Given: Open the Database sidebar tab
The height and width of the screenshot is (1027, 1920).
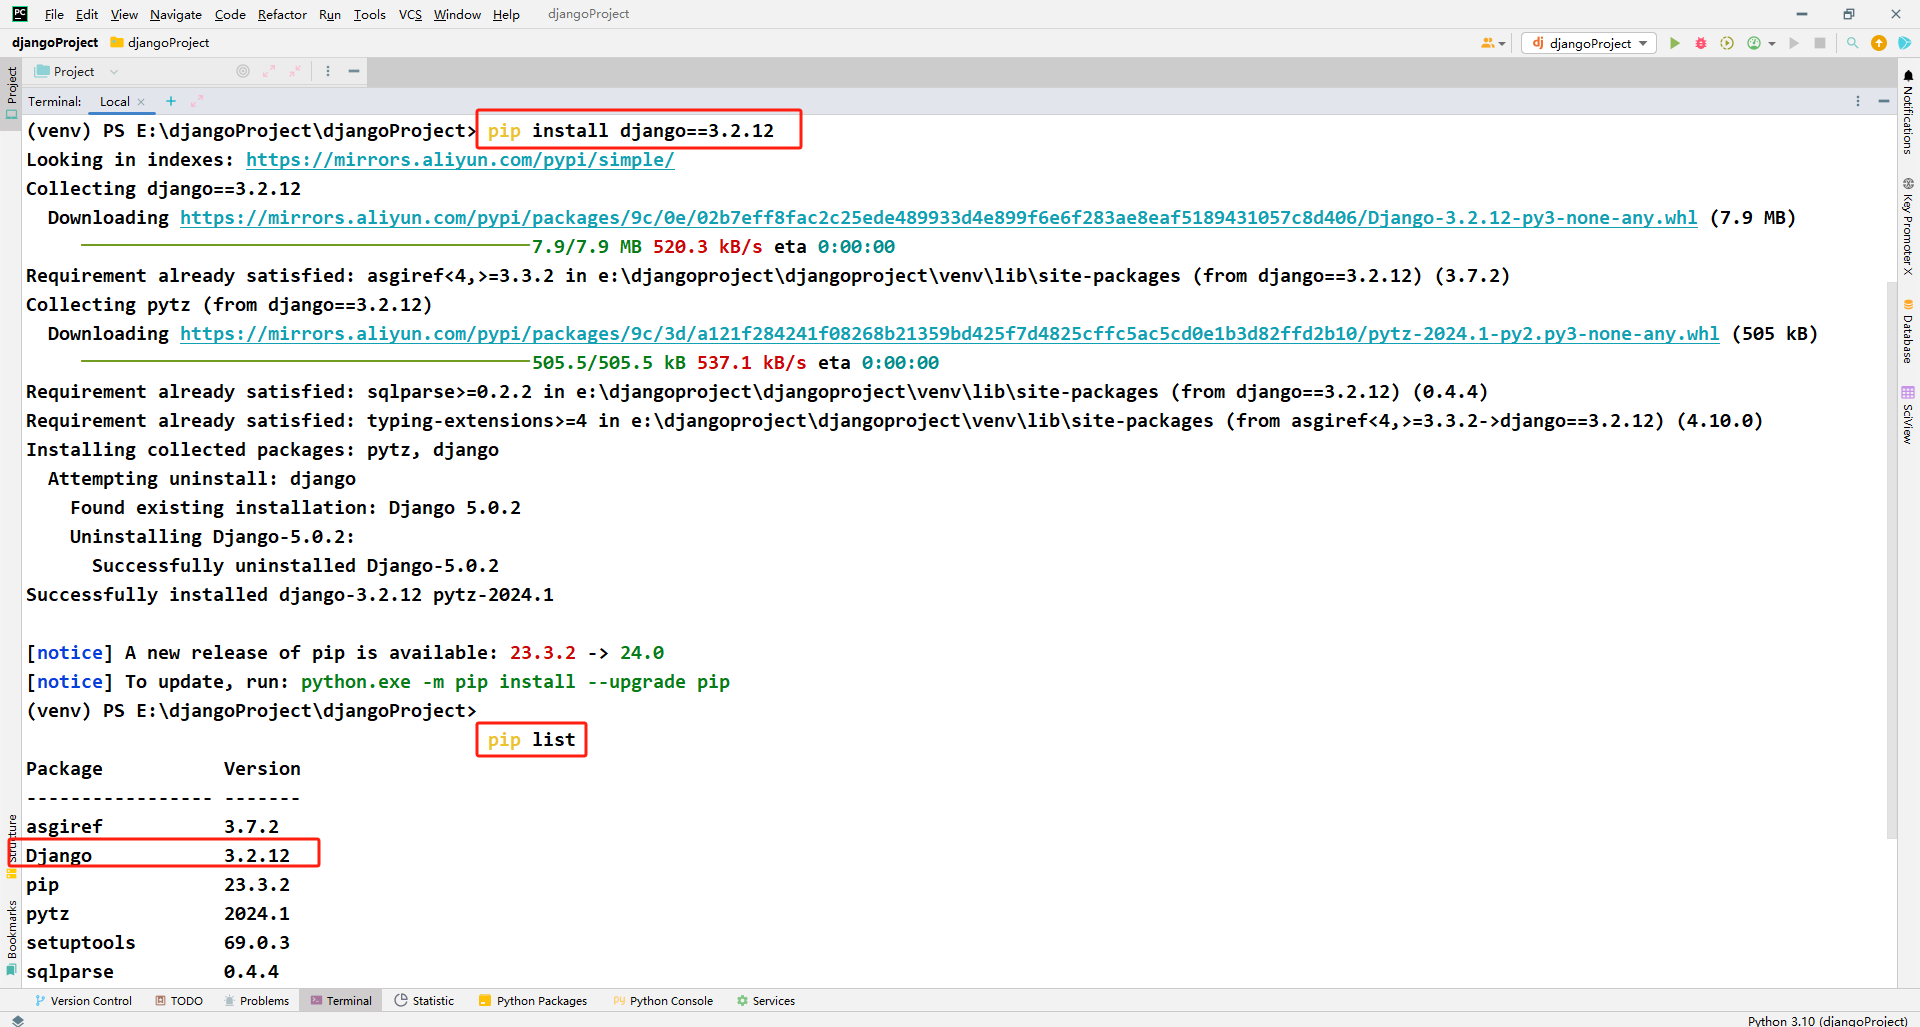Looking at the screenshot, I should [1908, 331].
